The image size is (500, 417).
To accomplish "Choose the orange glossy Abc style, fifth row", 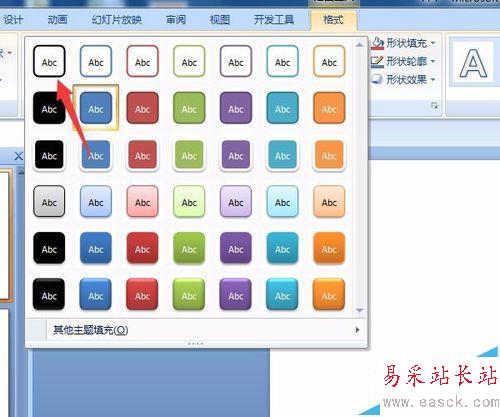I will tap(329, 248).
